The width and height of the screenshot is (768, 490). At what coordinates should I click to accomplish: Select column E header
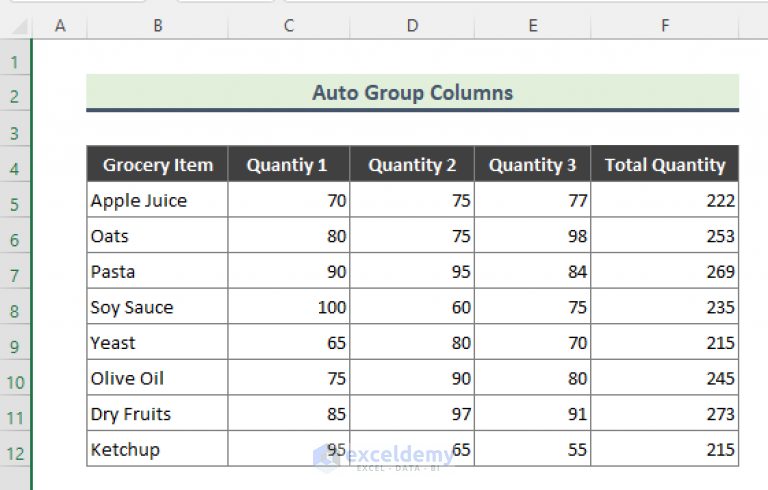pos(533,25)
